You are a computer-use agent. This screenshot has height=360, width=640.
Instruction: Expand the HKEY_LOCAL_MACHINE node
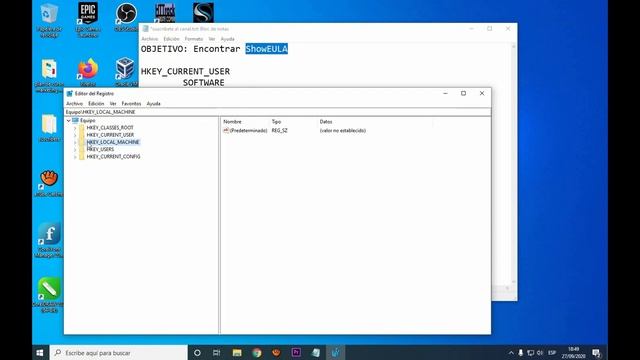(75, 142)
